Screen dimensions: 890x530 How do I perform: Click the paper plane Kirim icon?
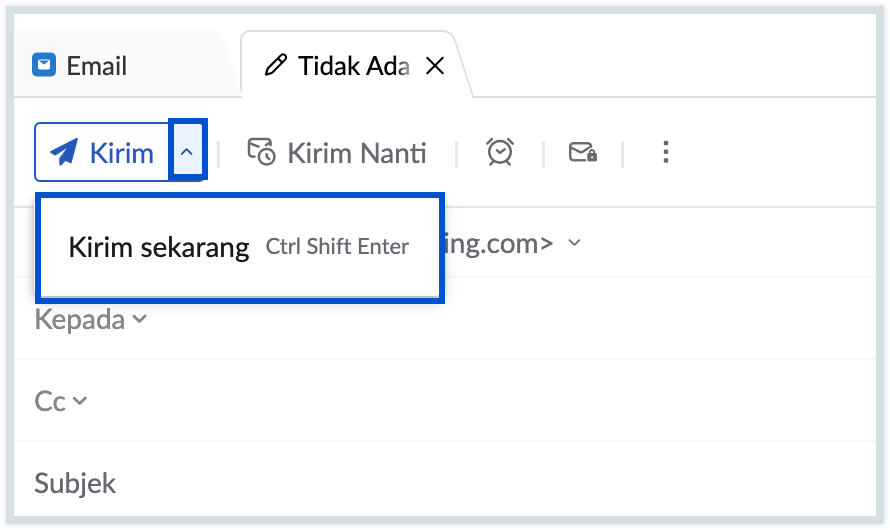64,152
